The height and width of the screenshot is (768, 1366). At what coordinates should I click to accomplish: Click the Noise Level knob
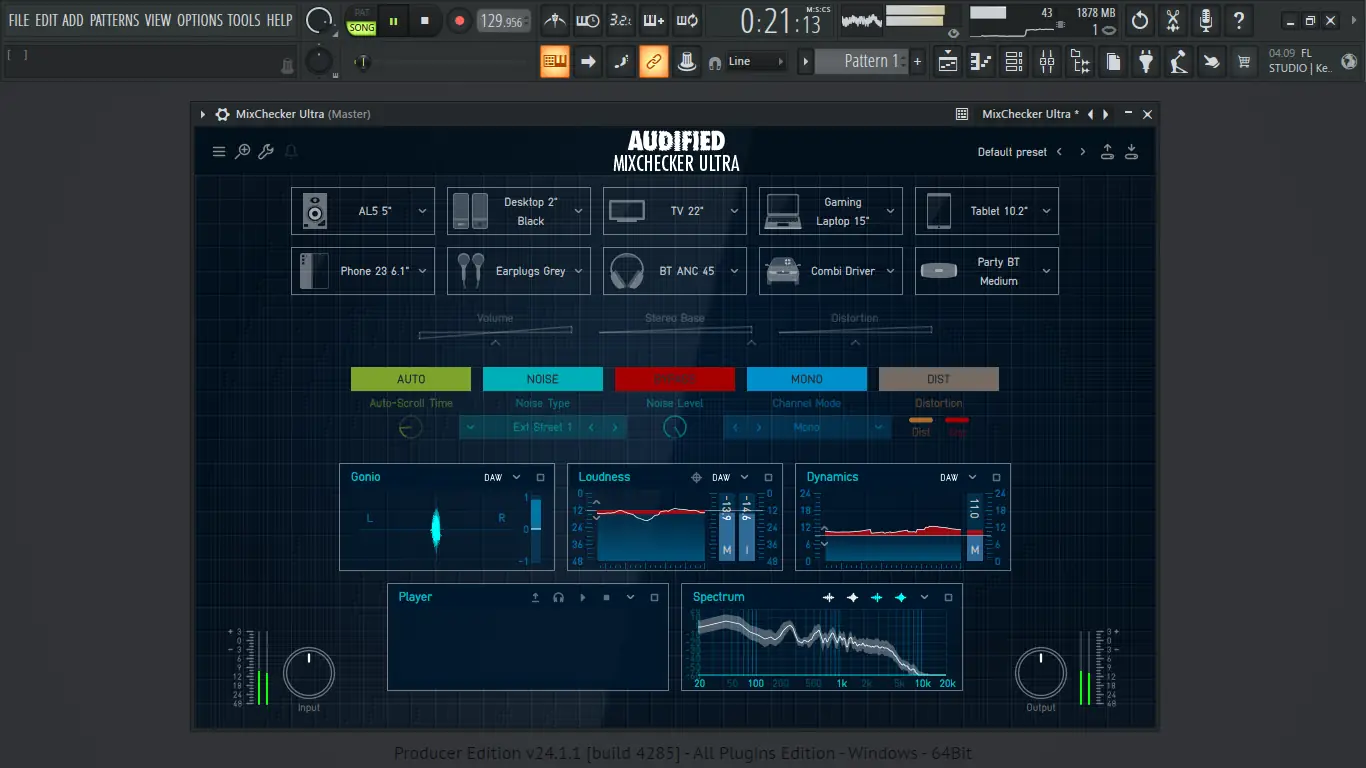[675, 427]
